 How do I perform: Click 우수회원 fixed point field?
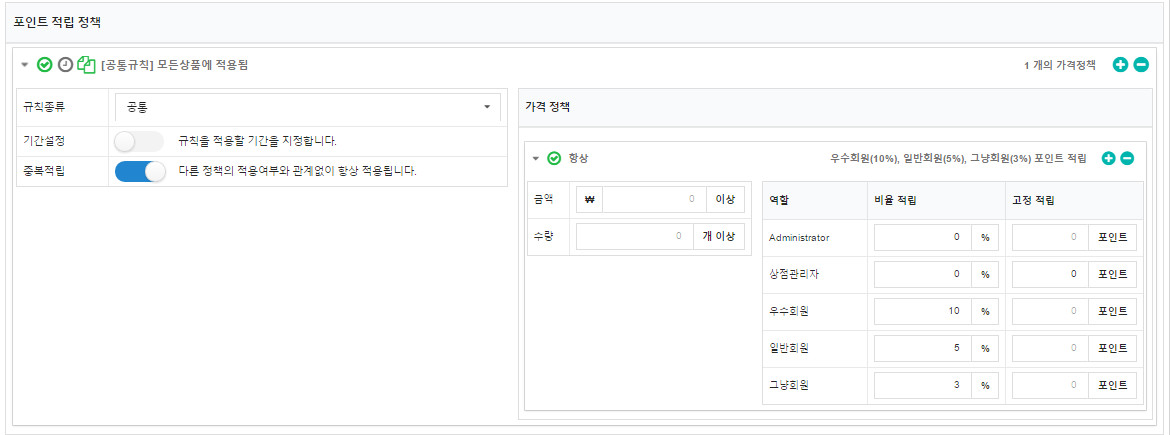point(1050,311)
